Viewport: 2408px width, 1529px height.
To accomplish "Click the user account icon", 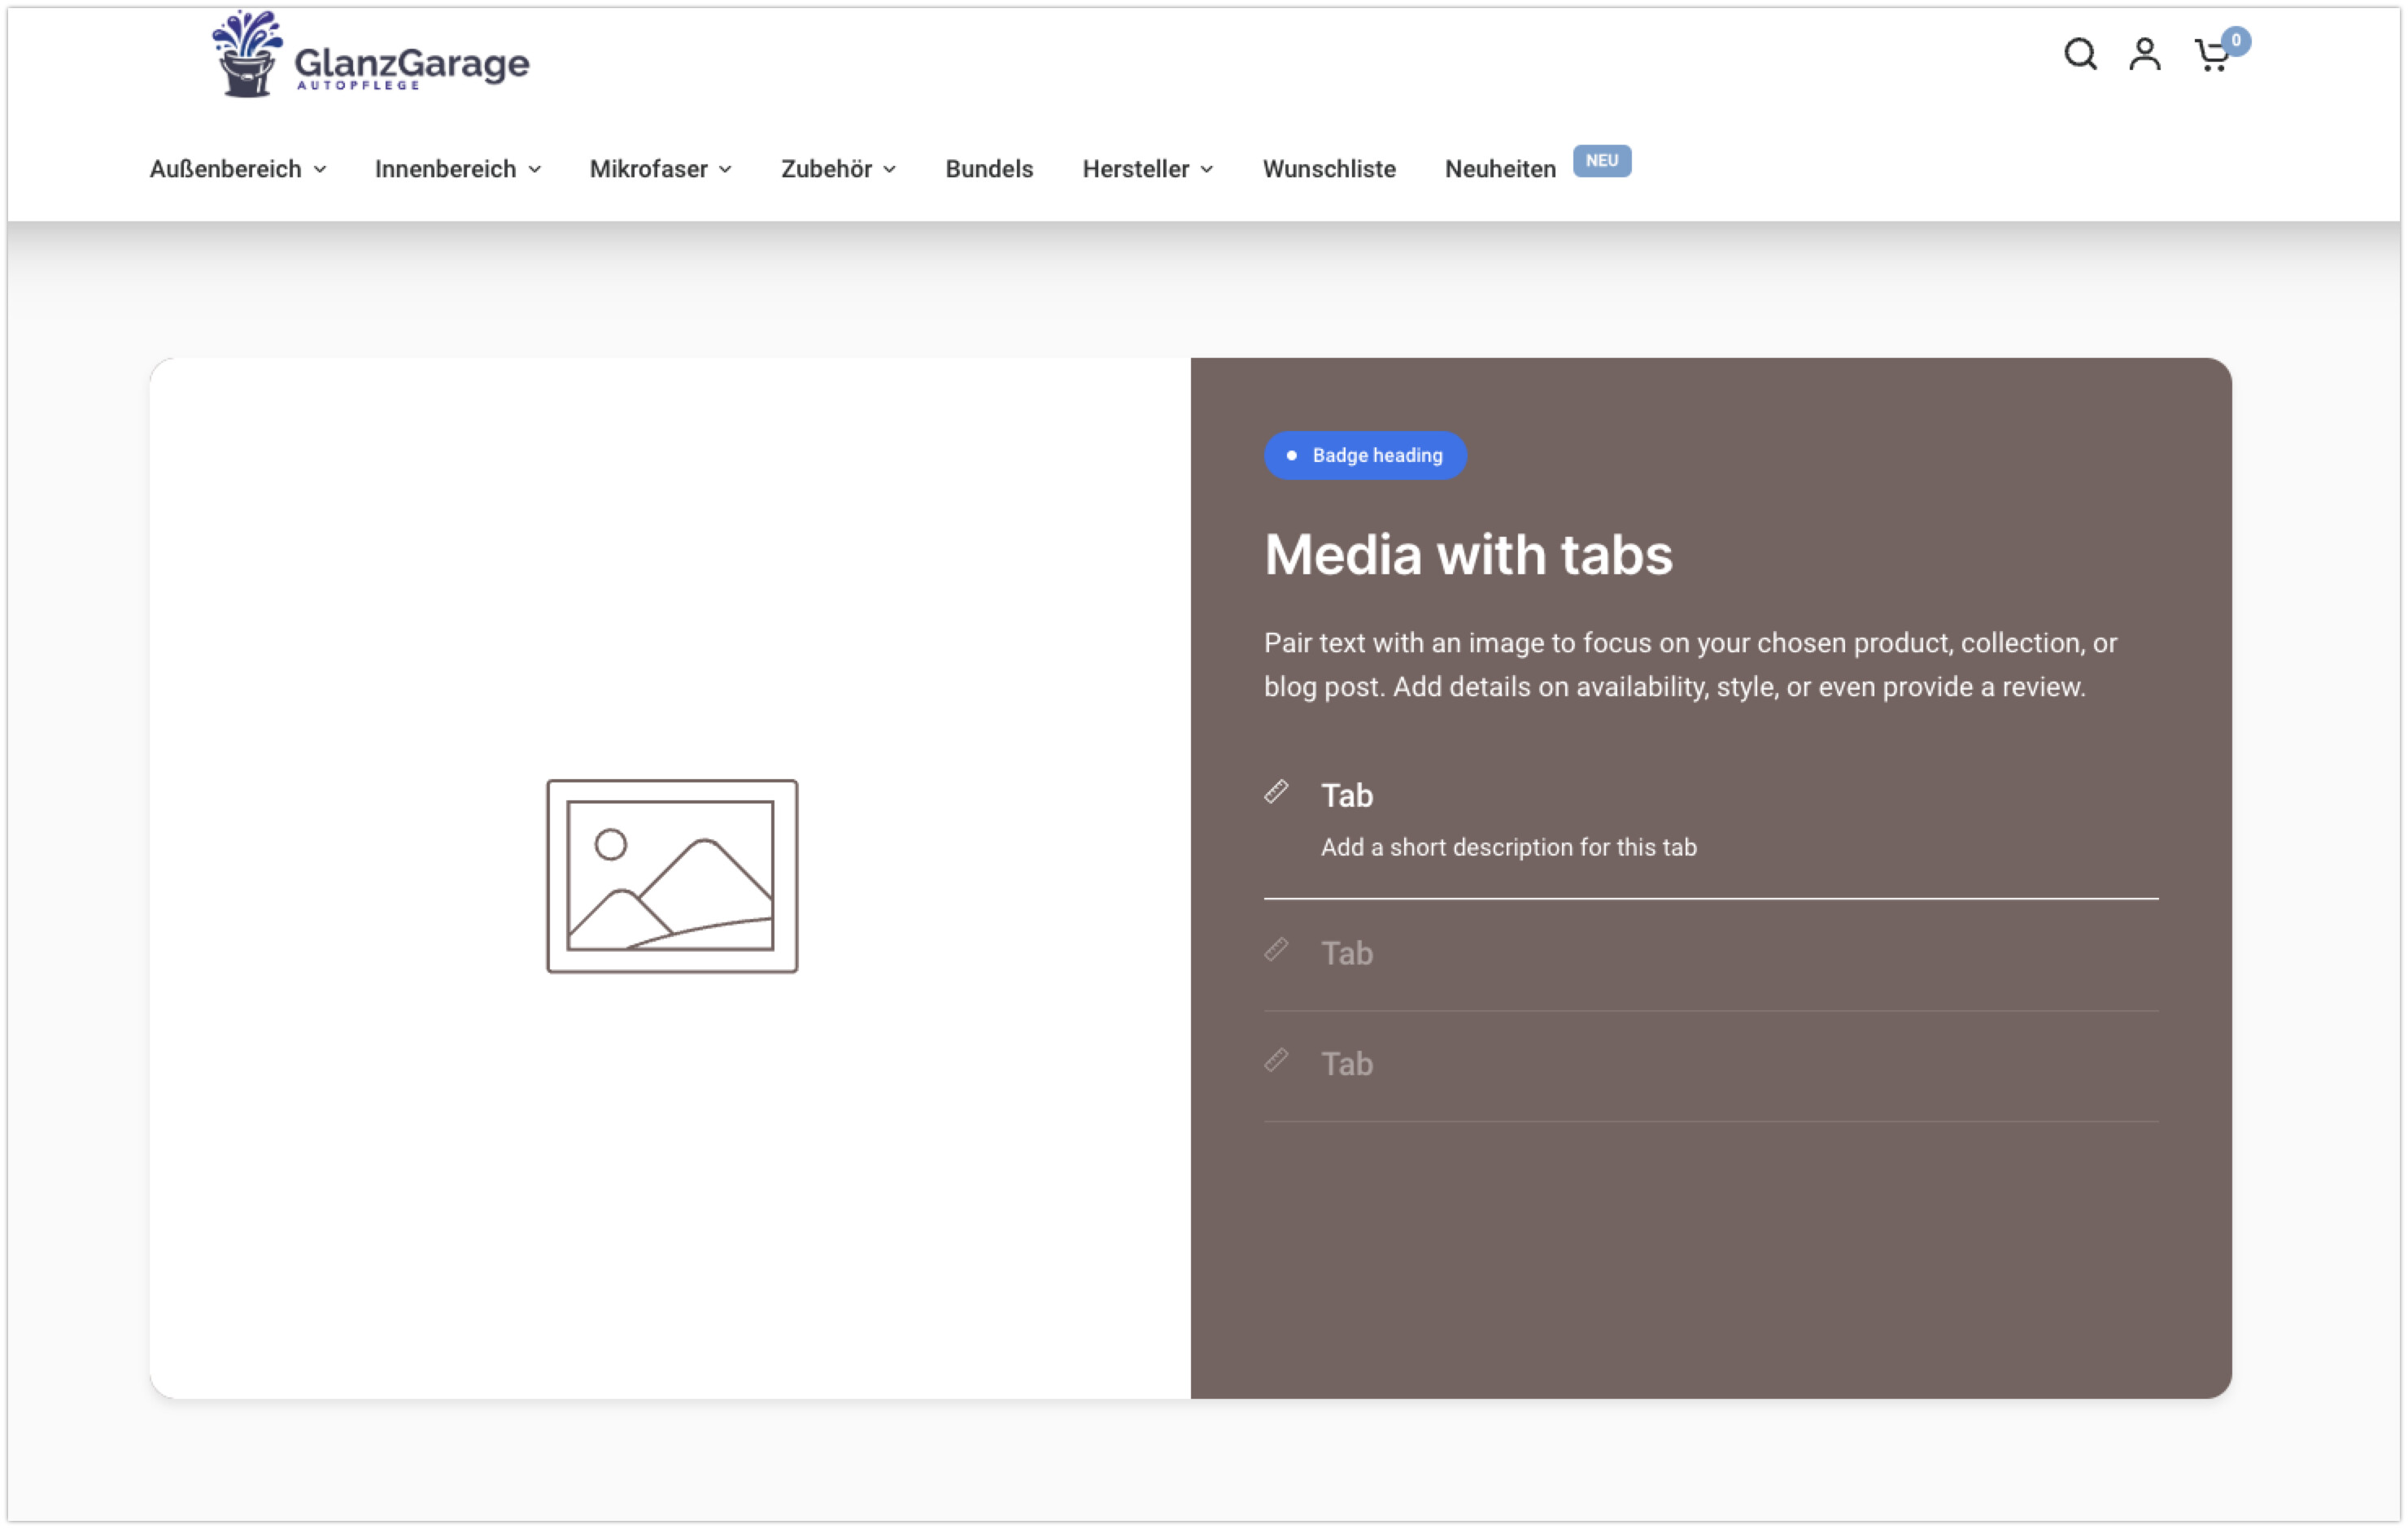I will [2144, 54].
